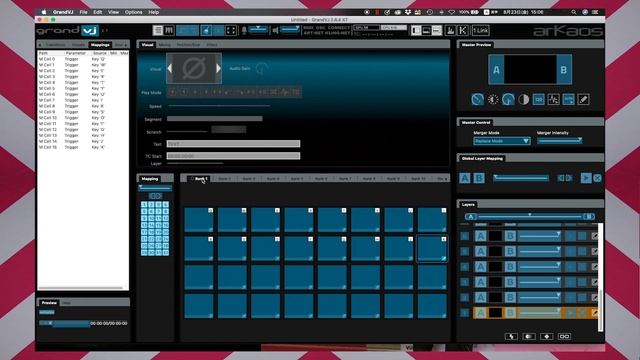The image size is (640, 360).
Task: Click the Link button in toolbar
Action: point(480,30)
